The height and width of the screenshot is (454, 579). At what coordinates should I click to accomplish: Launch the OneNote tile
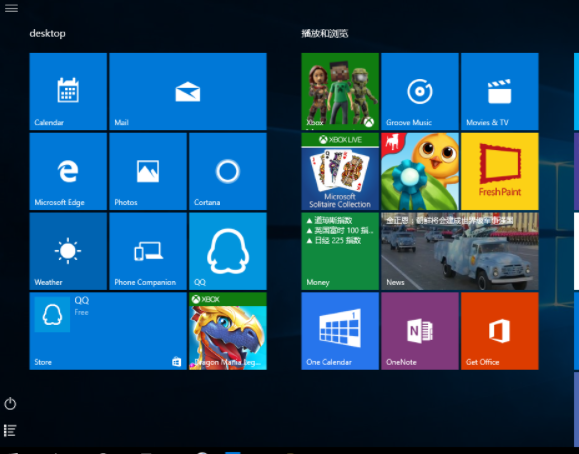tap(420, 331)
